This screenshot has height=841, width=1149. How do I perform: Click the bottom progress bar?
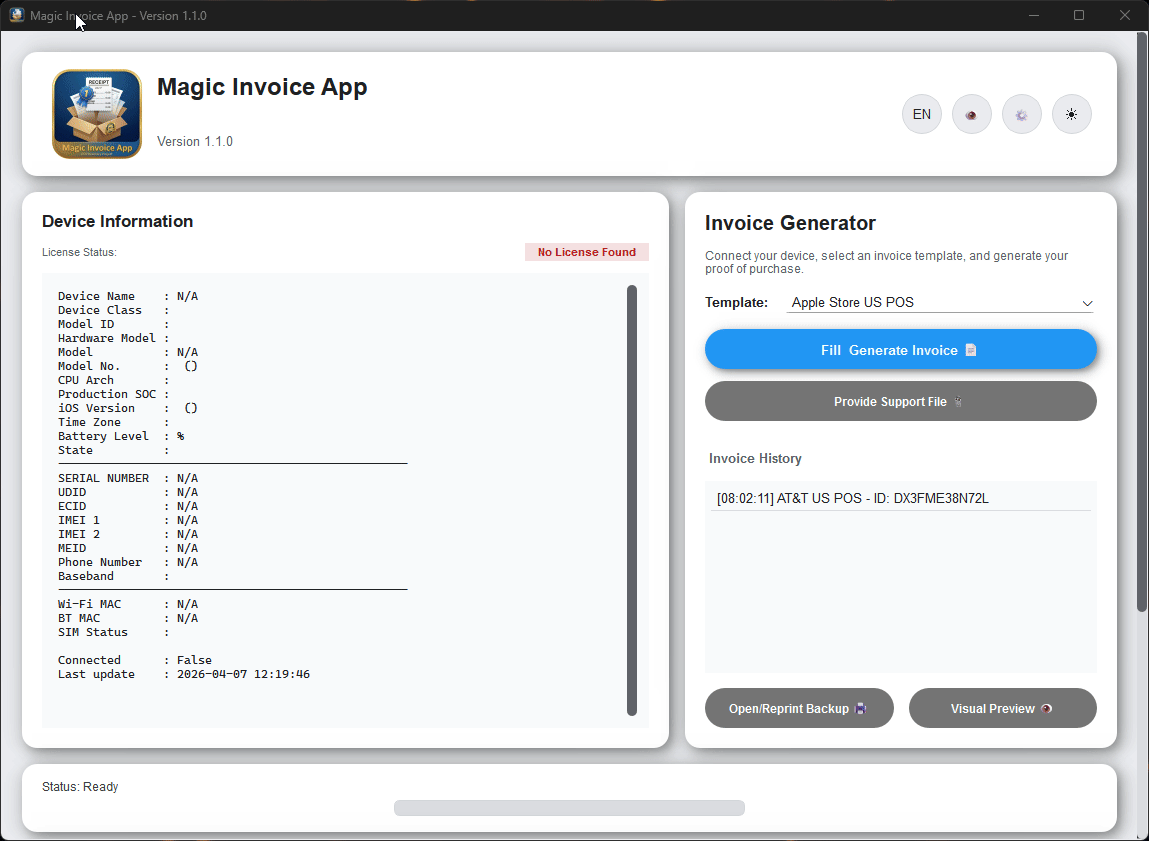[x=569, y=808]
